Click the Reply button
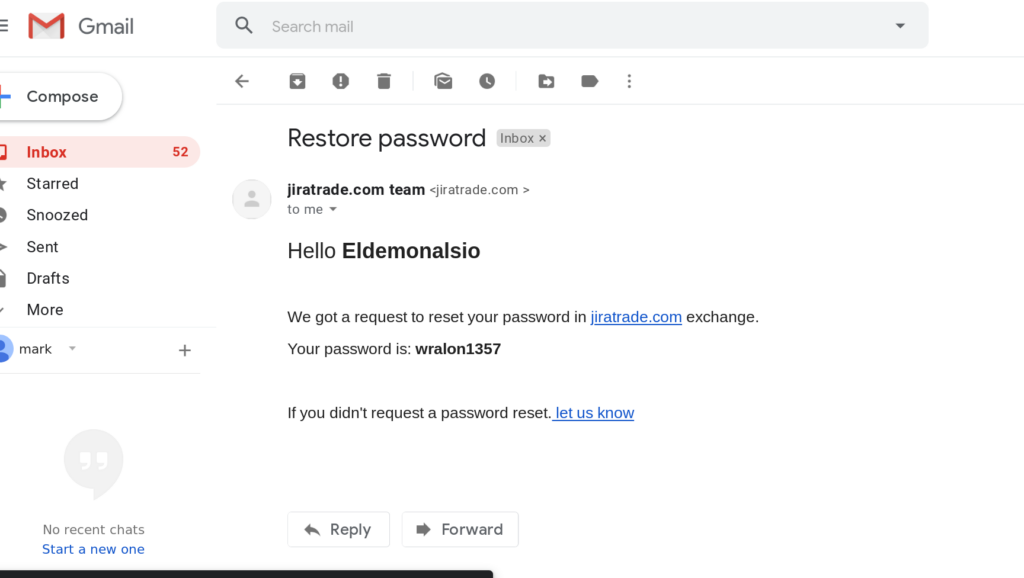The width and height of the screenshot is (1024, 578). point(337,529)
